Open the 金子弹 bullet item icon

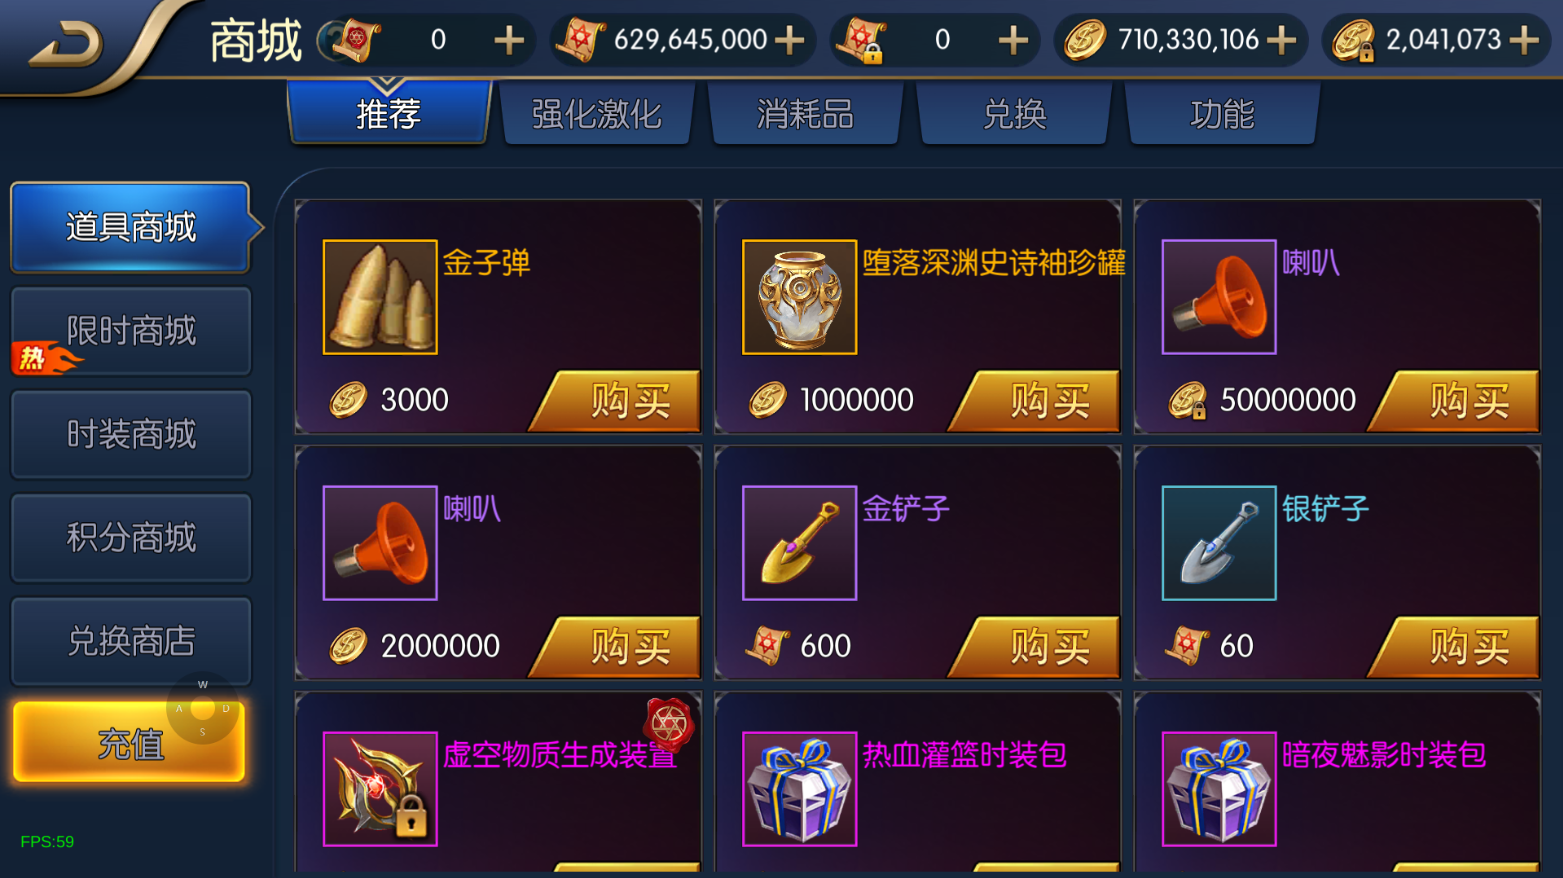point(380,297)
